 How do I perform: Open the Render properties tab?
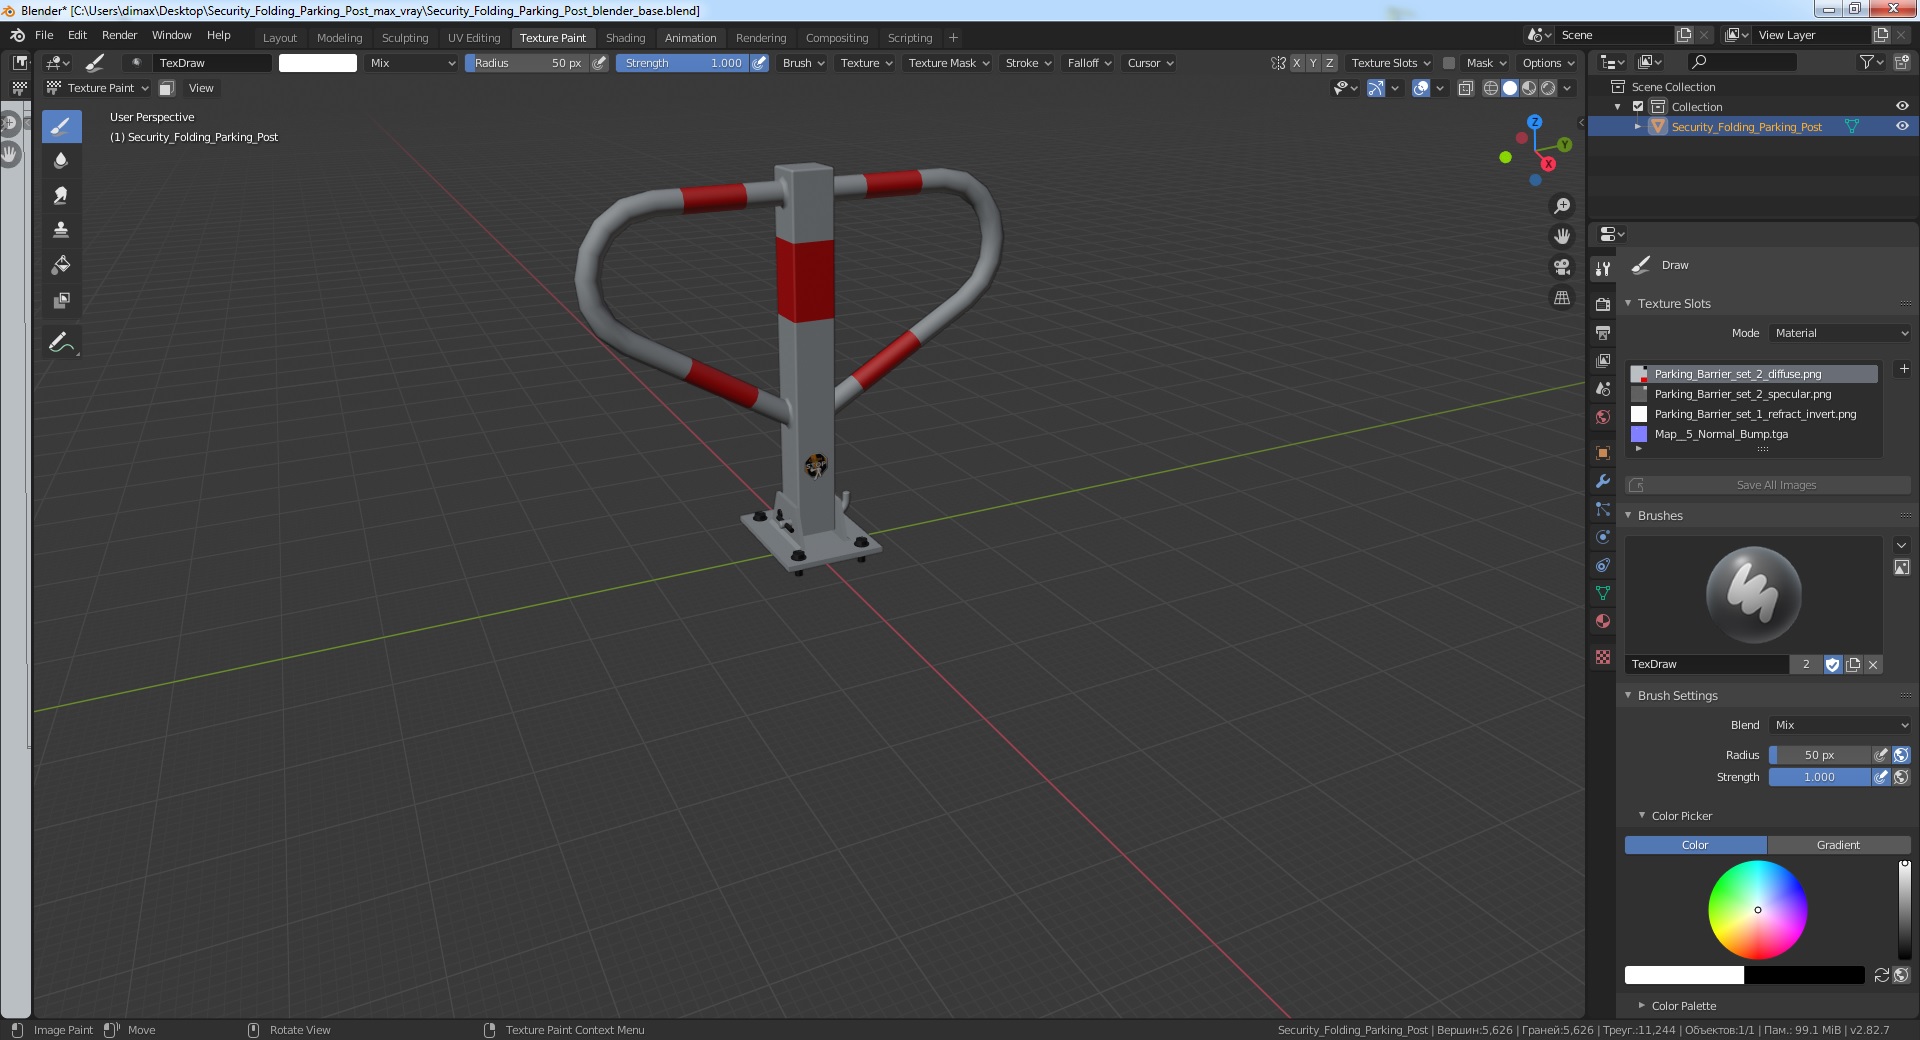pyautogui.click(x=1603, y=304)
